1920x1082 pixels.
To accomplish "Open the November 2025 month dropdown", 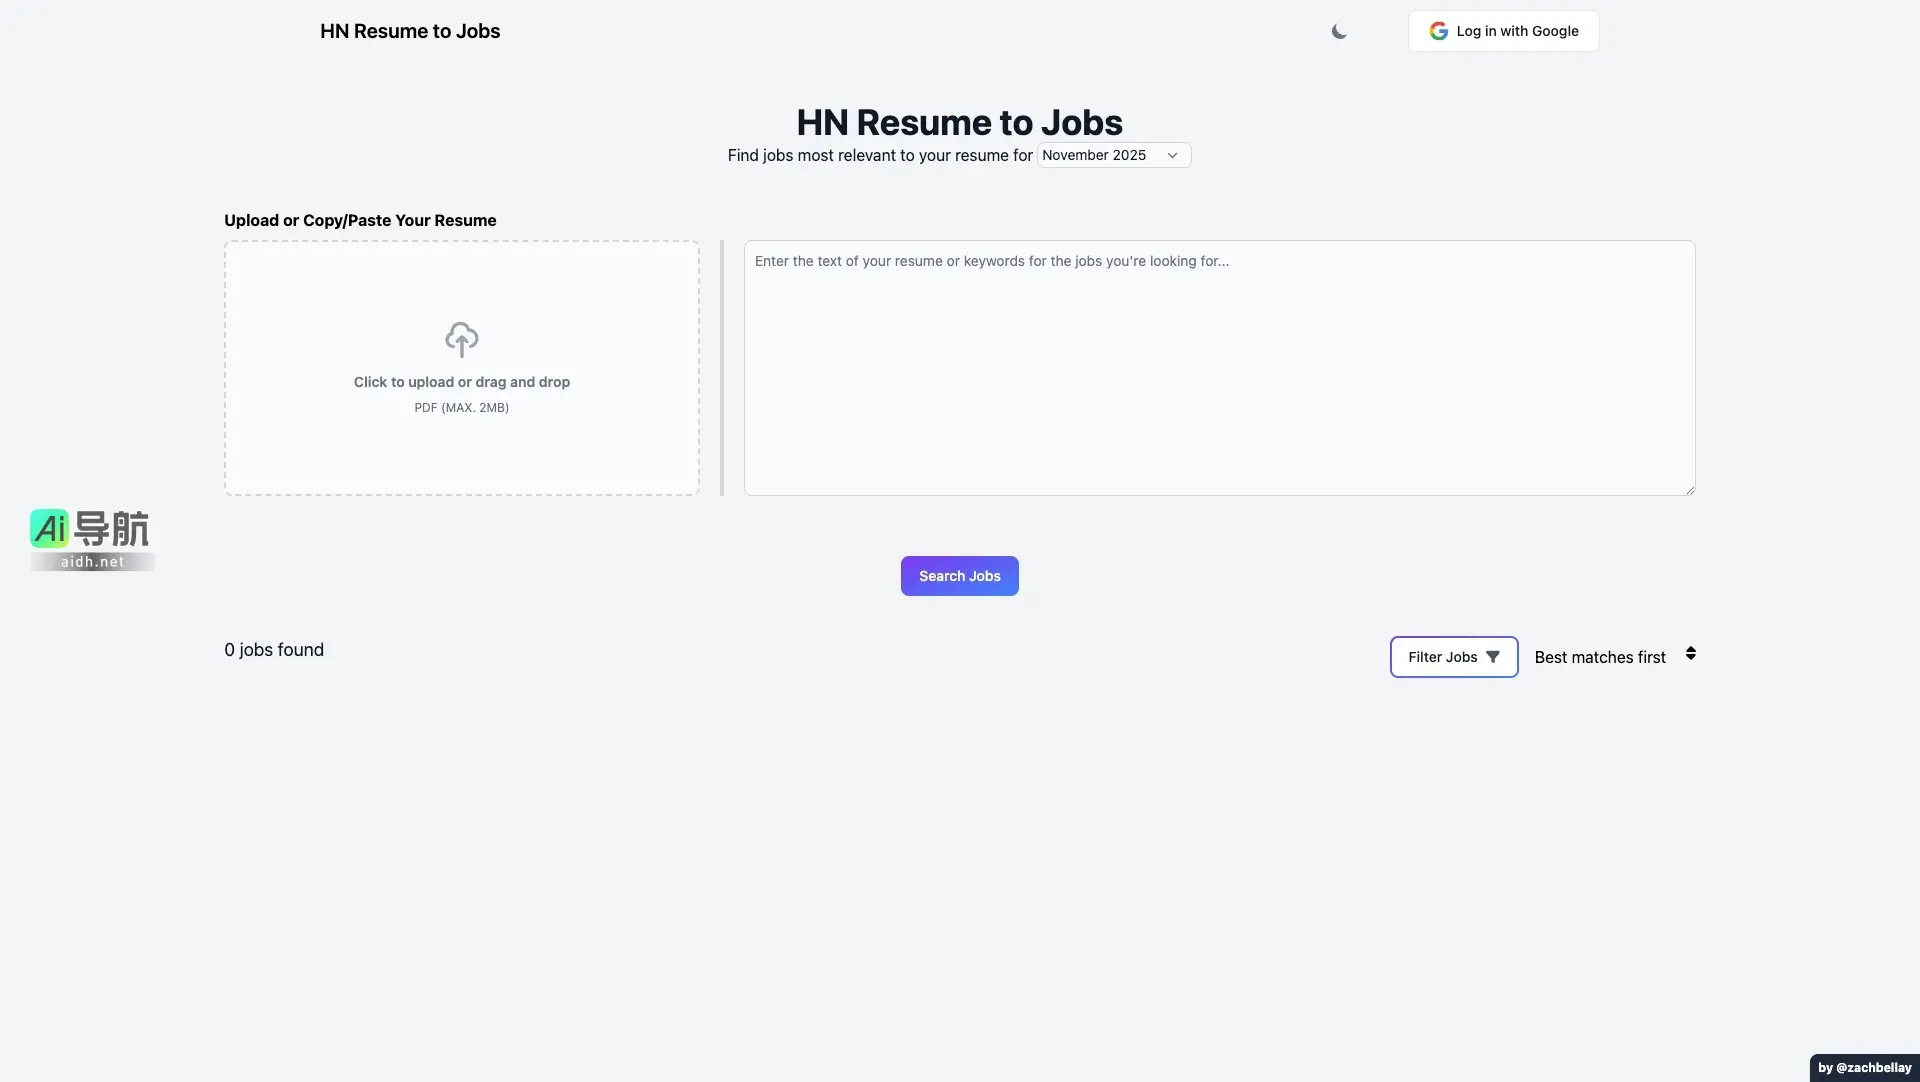I will click(1112, 155).
